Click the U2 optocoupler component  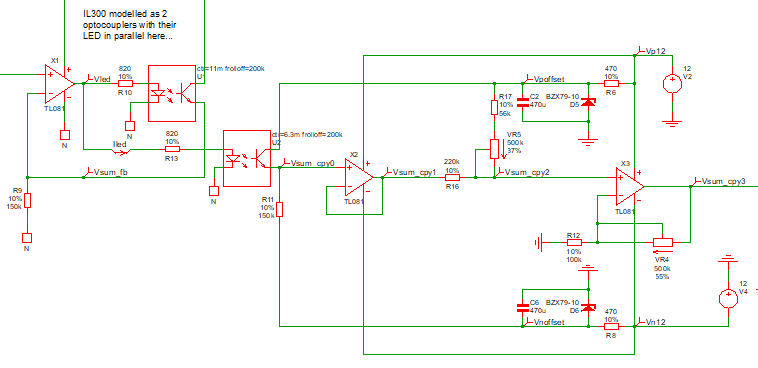click(247, 158)
